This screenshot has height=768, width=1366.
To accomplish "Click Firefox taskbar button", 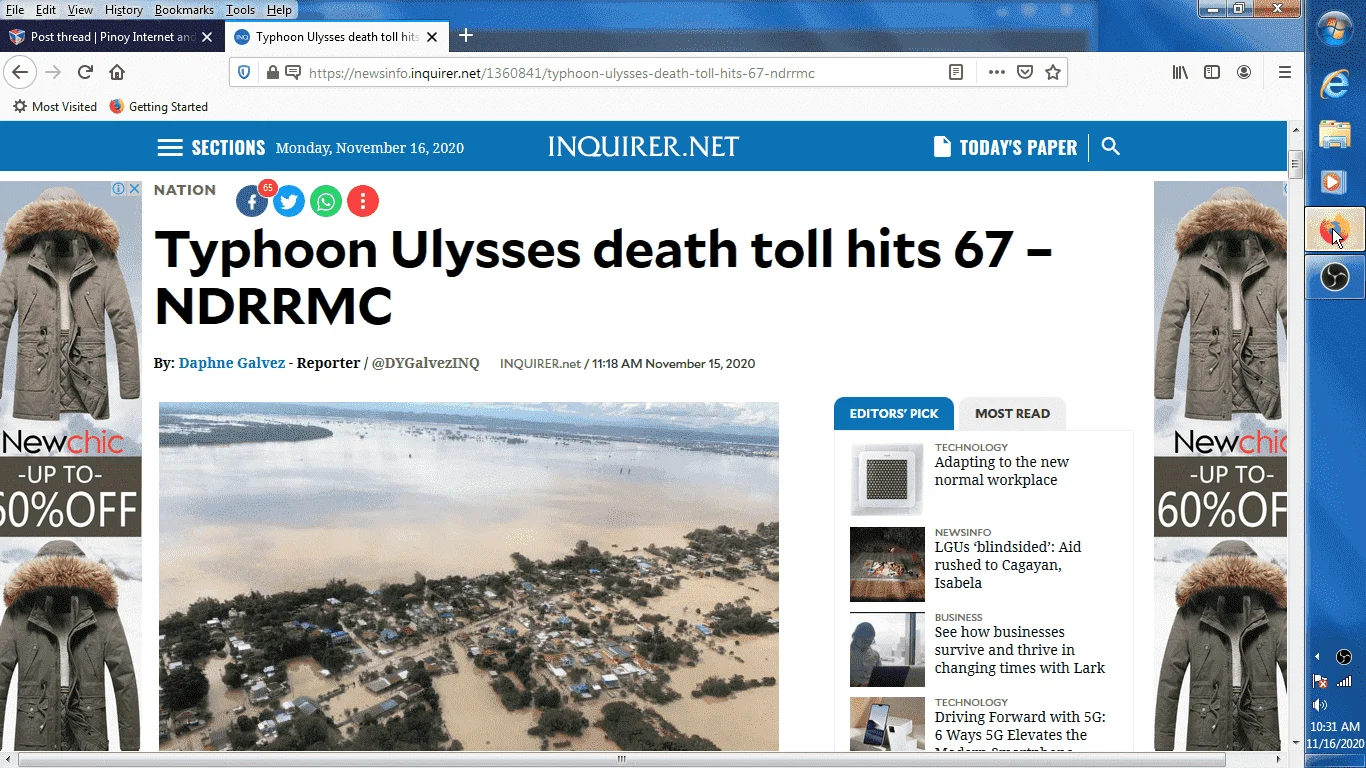I will click(x=1335, y=231).
